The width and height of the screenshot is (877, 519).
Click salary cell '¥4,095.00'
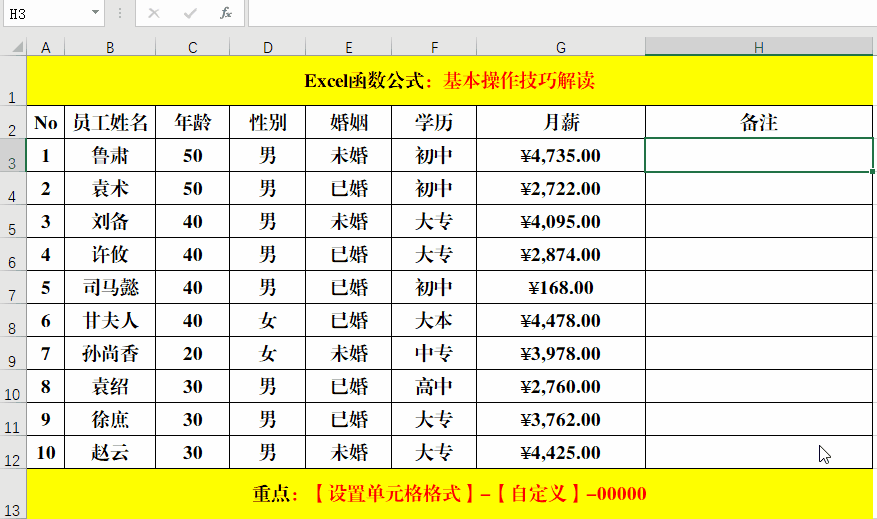tap(561, 221)
